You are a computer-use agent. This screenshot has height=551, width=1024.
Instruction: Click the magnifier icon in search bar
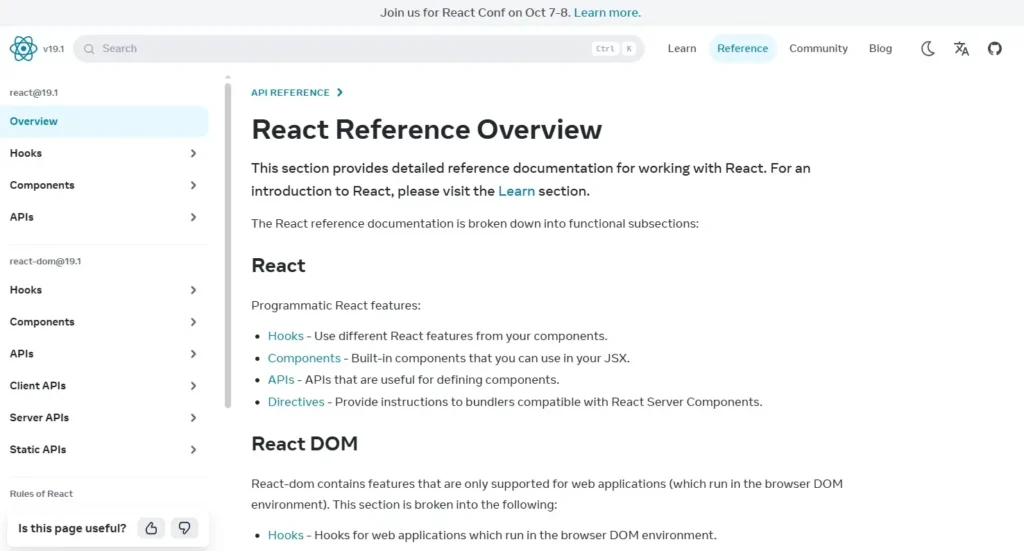[x=88, y=48]
